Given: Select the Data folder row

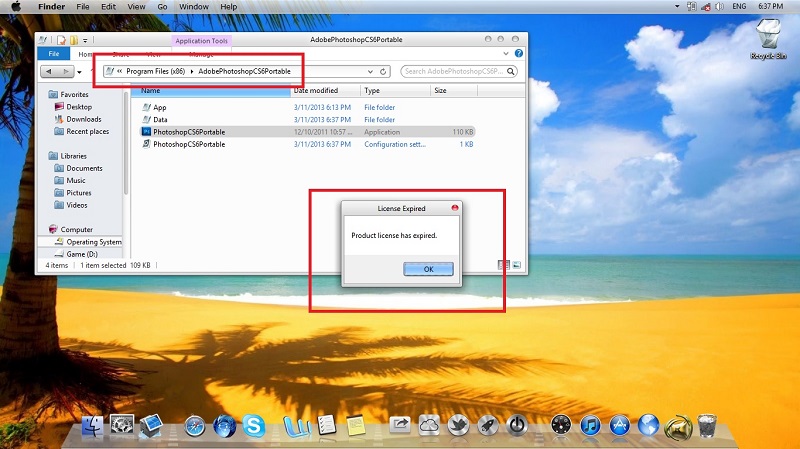Looking at the screenshot, I should pyautogui.click(x=308, y=119).
